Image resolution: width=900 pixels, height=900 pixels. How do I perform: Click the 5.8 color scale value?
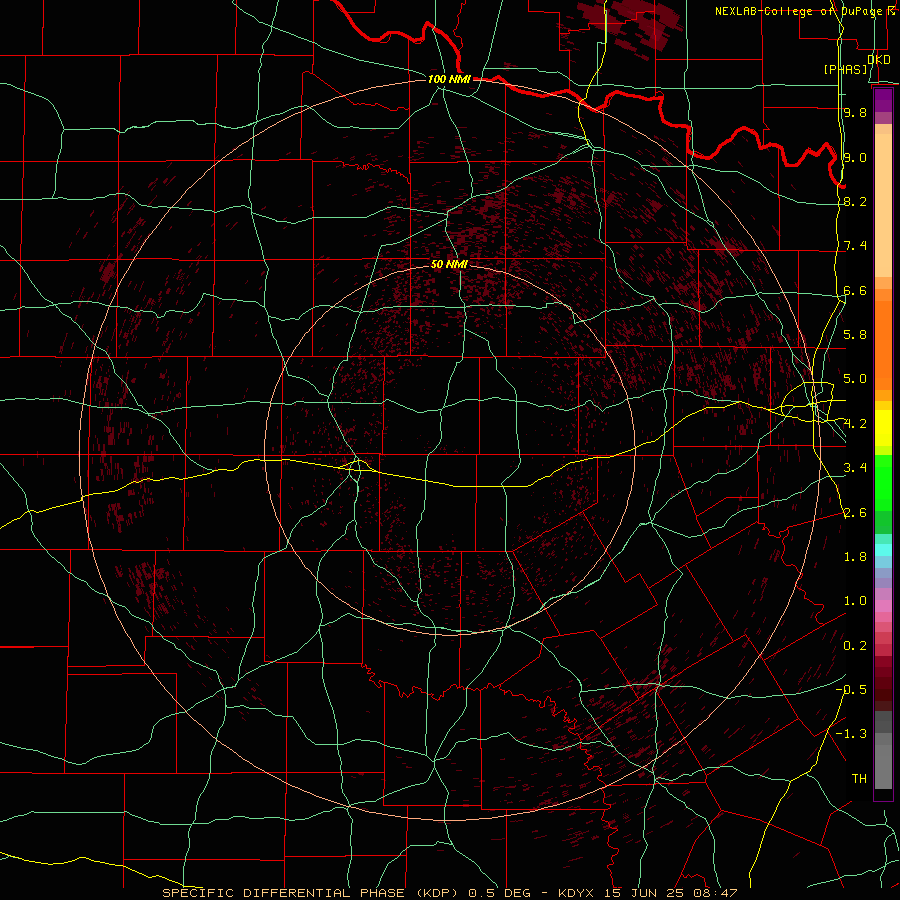pyautogui.click(x=855, y=335)
